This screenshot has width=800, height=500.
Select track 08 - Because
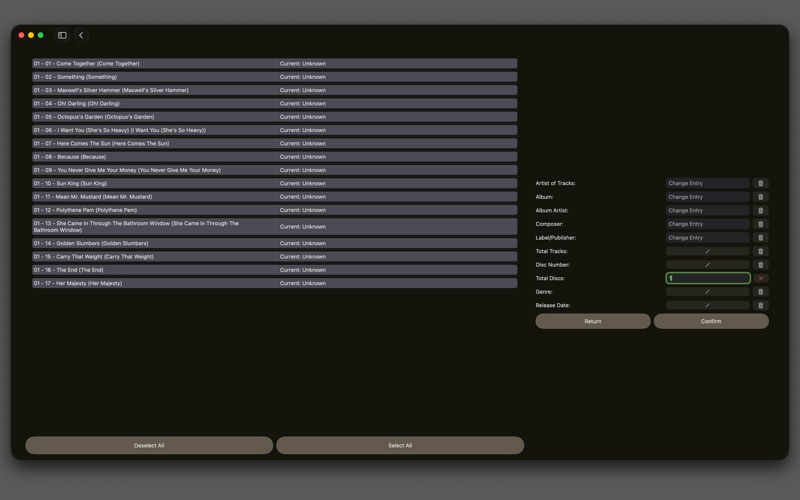pos(274,157)
